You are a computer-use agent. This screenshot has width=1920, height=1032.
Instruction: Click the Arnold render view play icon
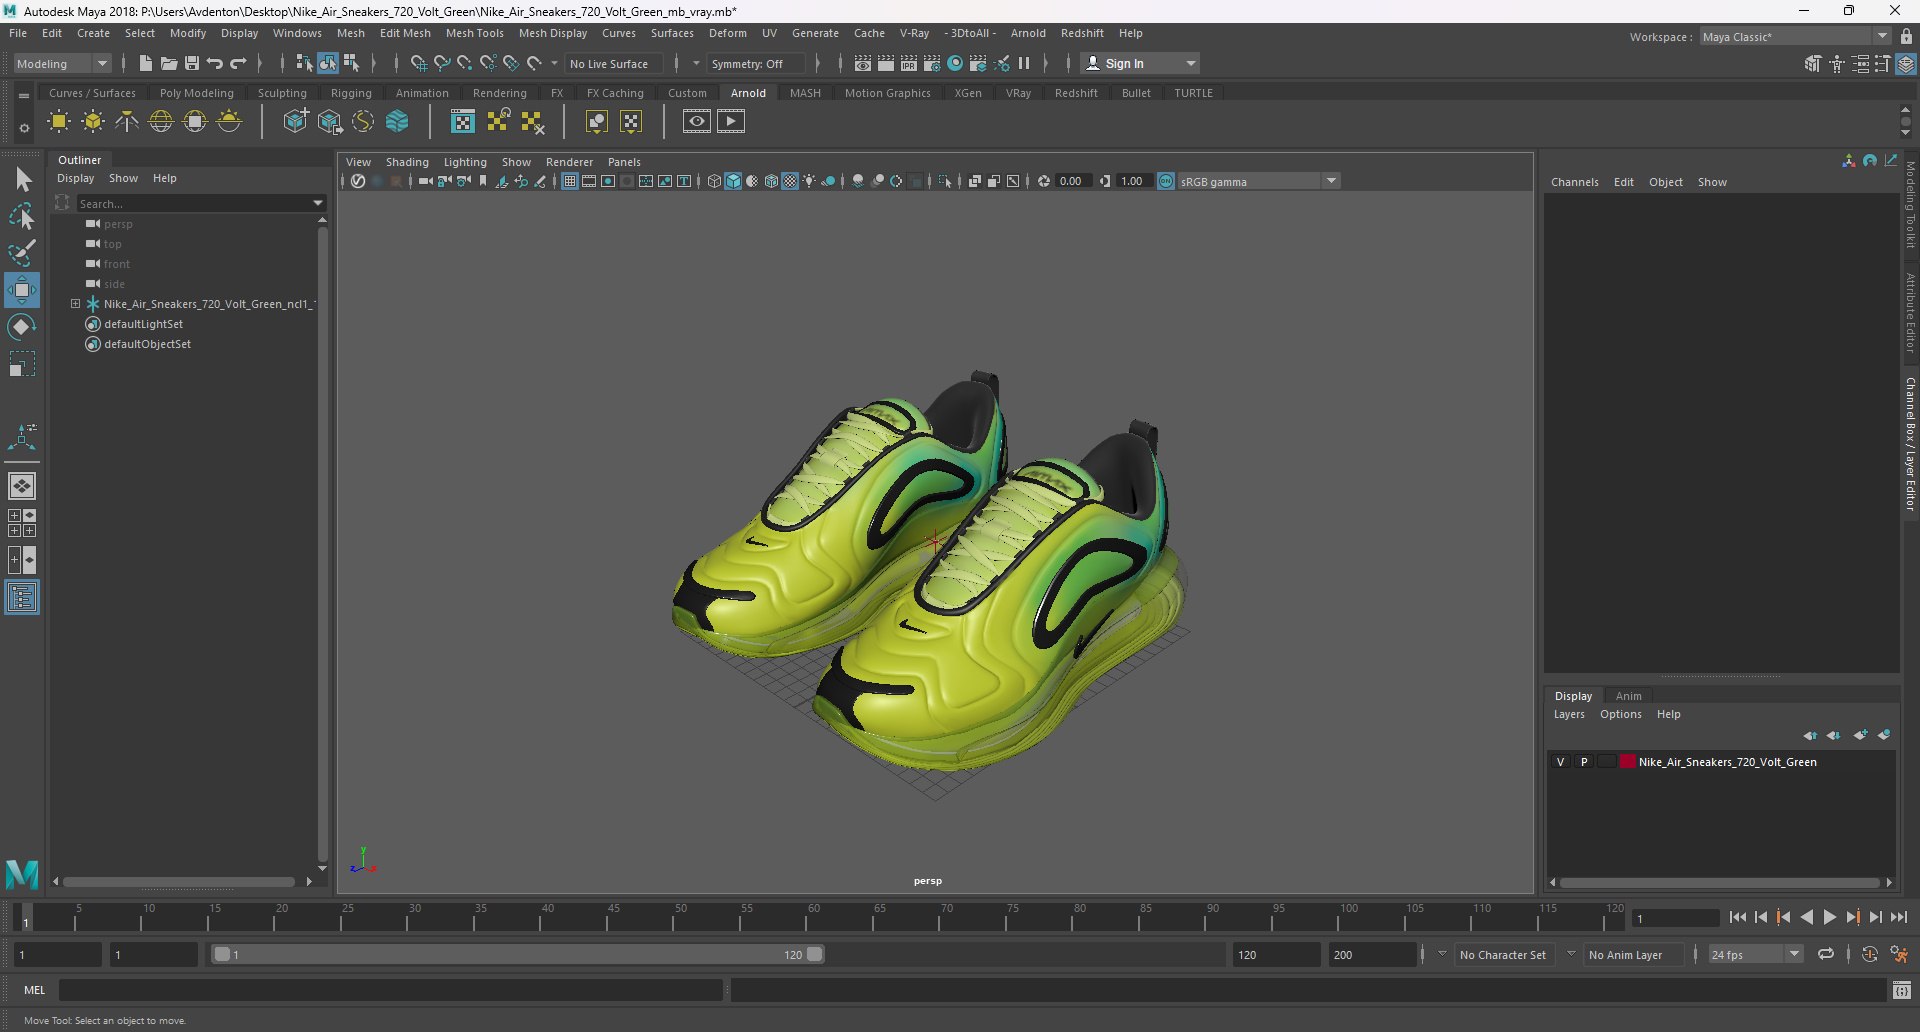click(731, 122)
